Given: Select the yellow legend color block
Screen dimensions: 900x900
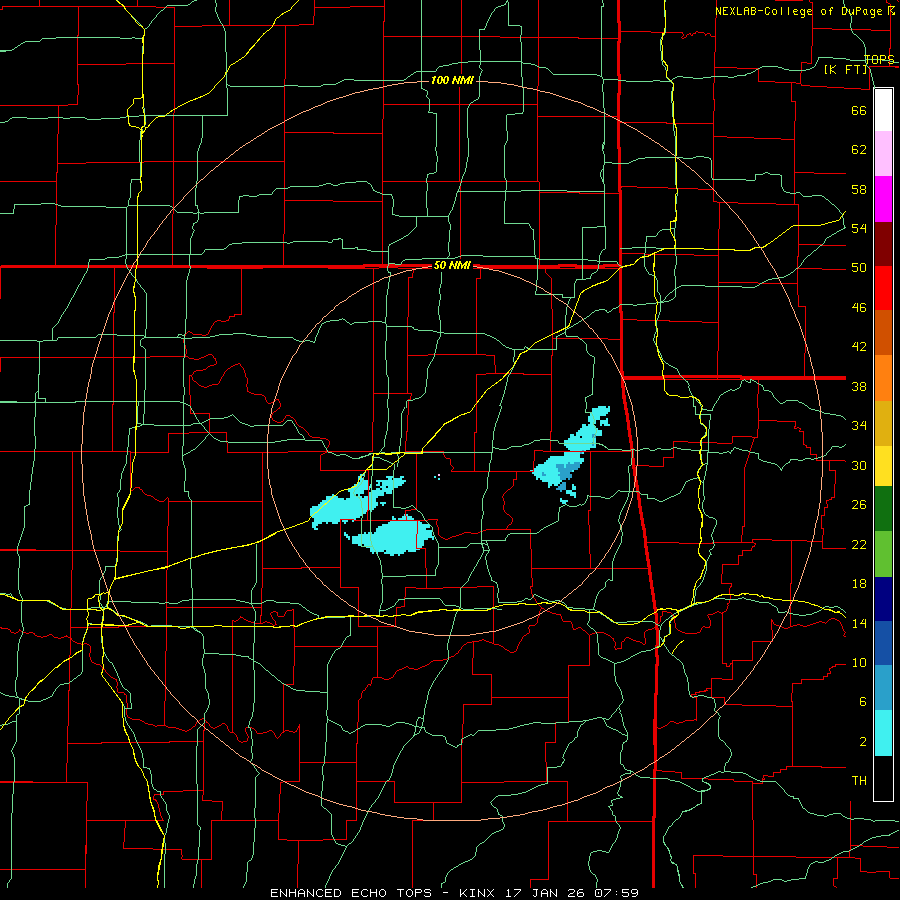Looking at the screenshot, I should [883, 466].
